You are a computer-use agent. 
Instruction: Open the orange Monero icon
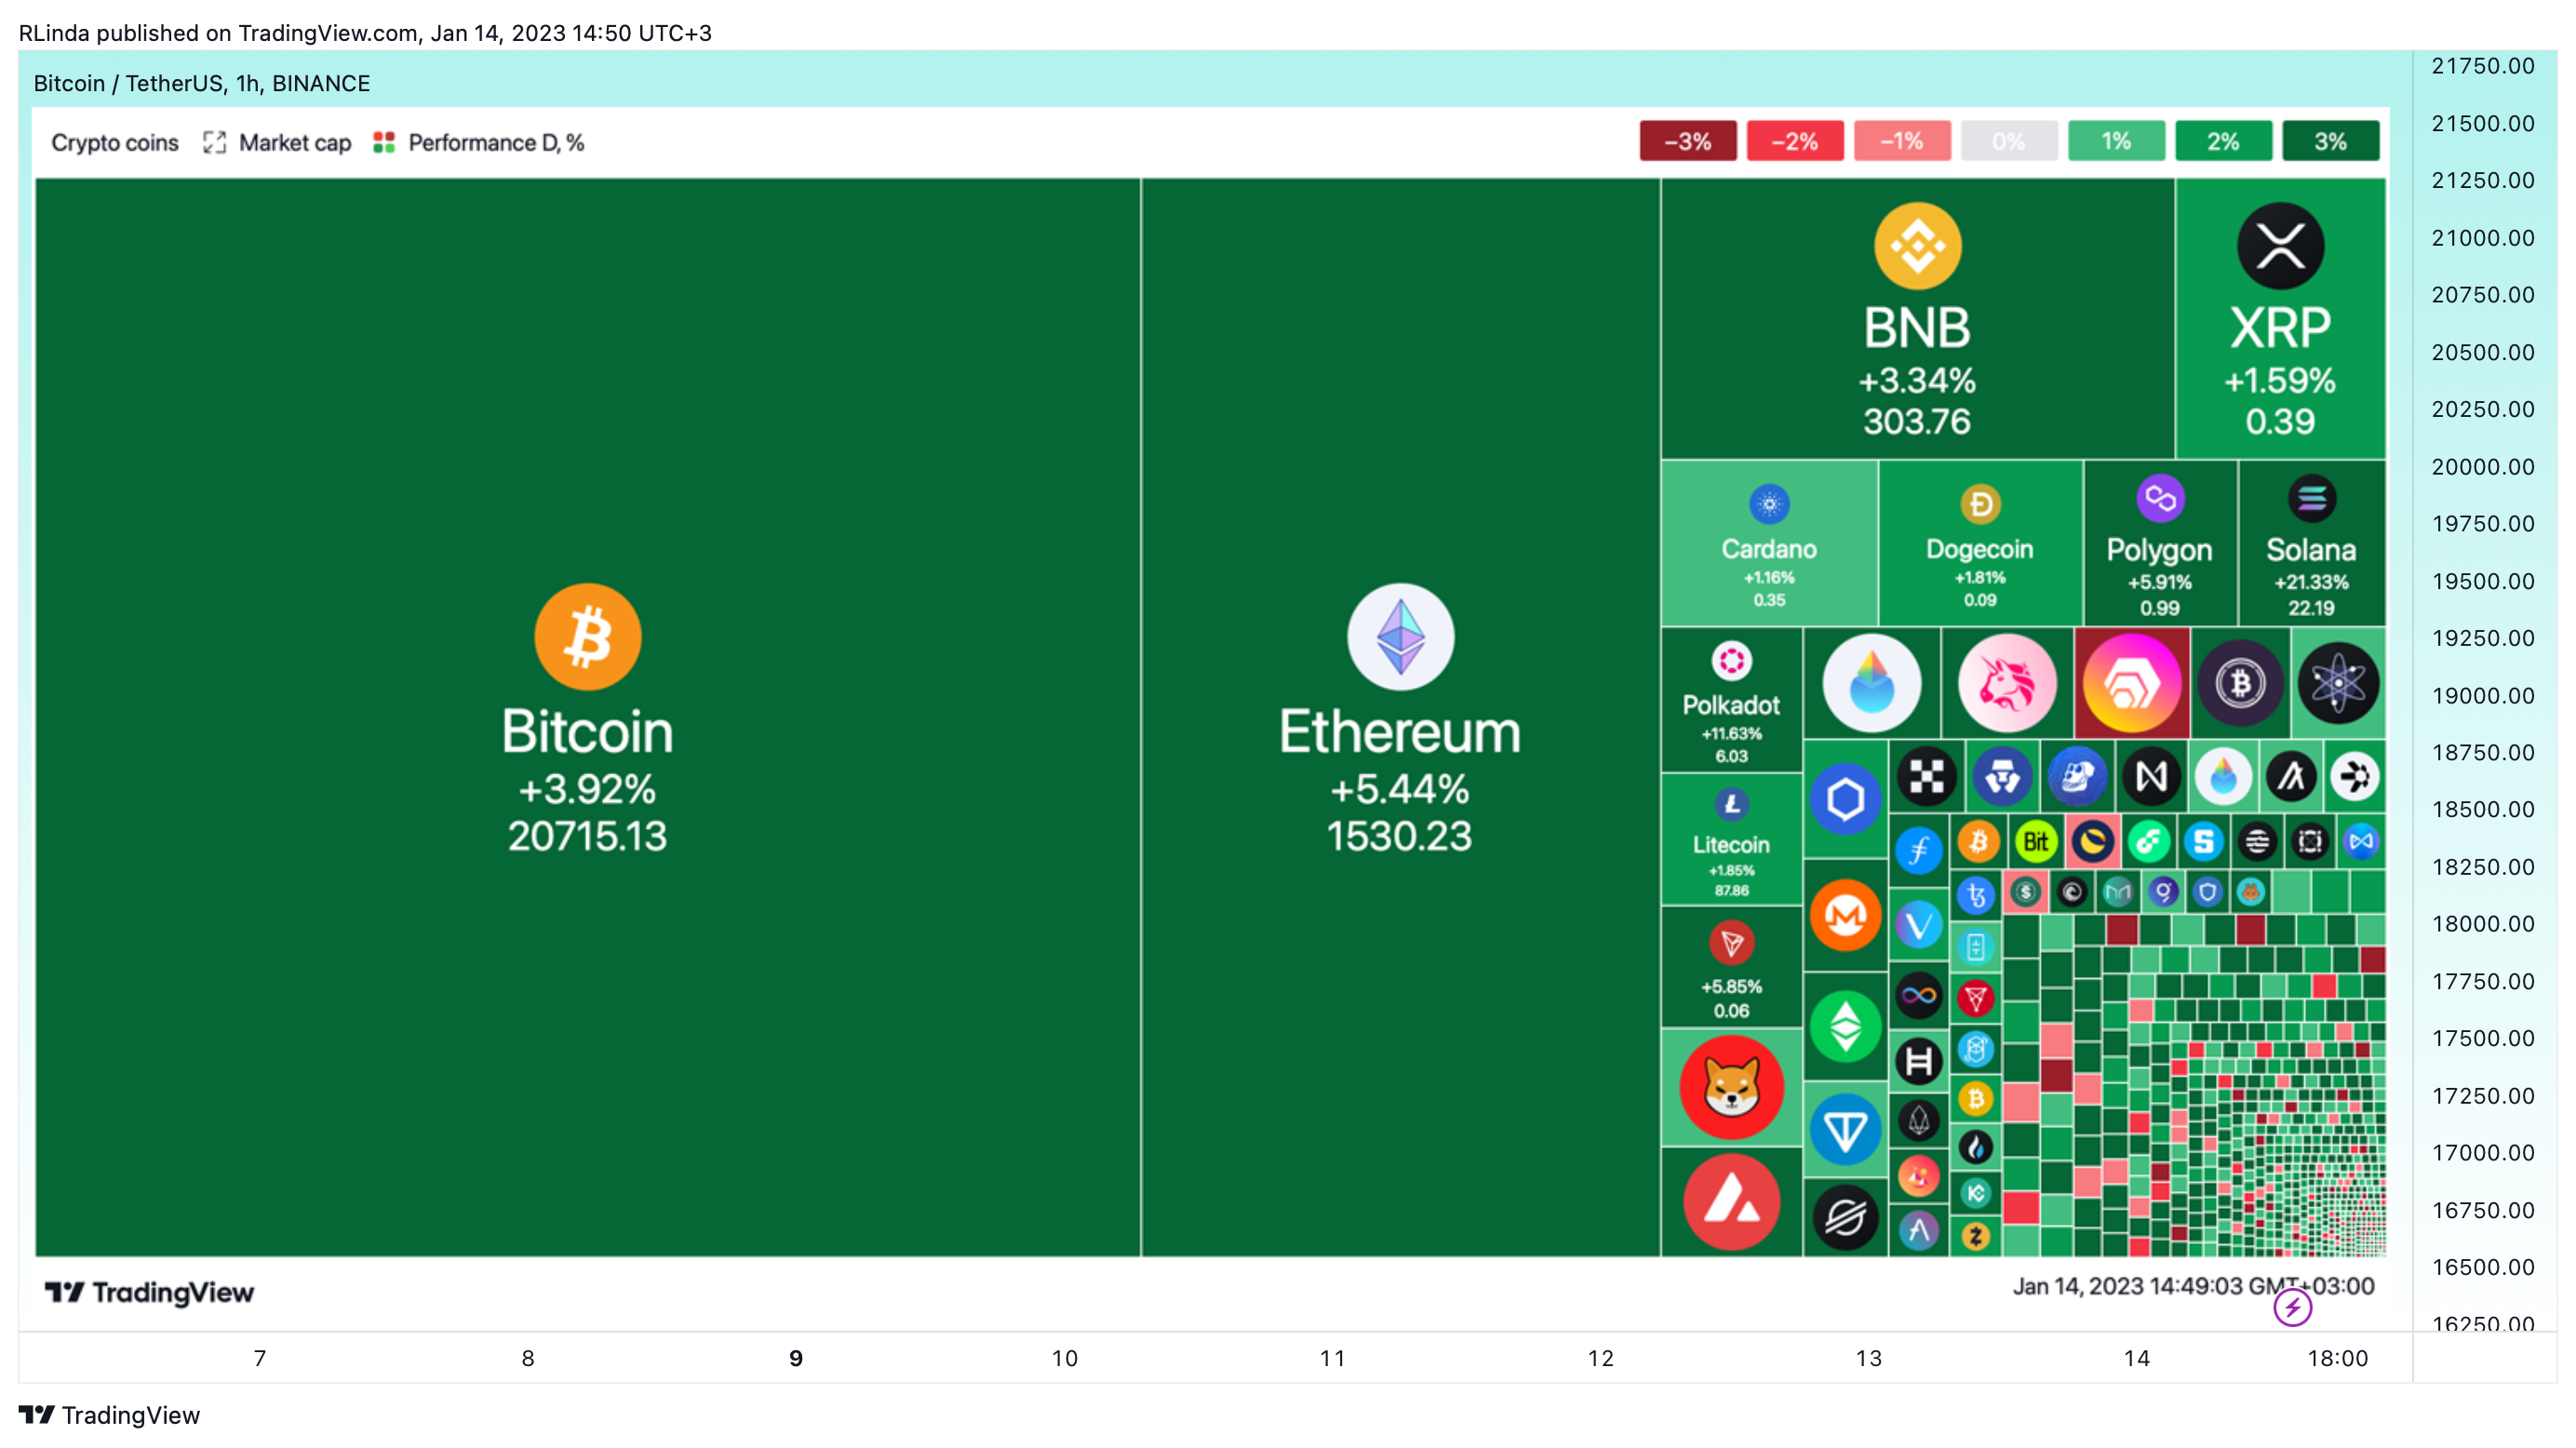click(x=1845, y=915)
